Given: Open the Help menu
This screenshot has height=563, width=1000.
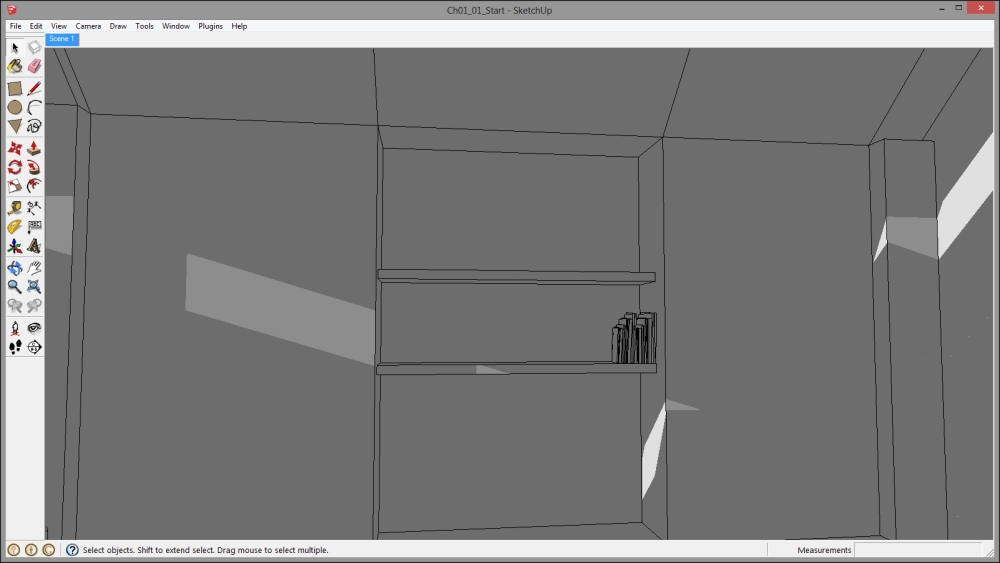Looking at the screenshot, I should tap(239, 26).
